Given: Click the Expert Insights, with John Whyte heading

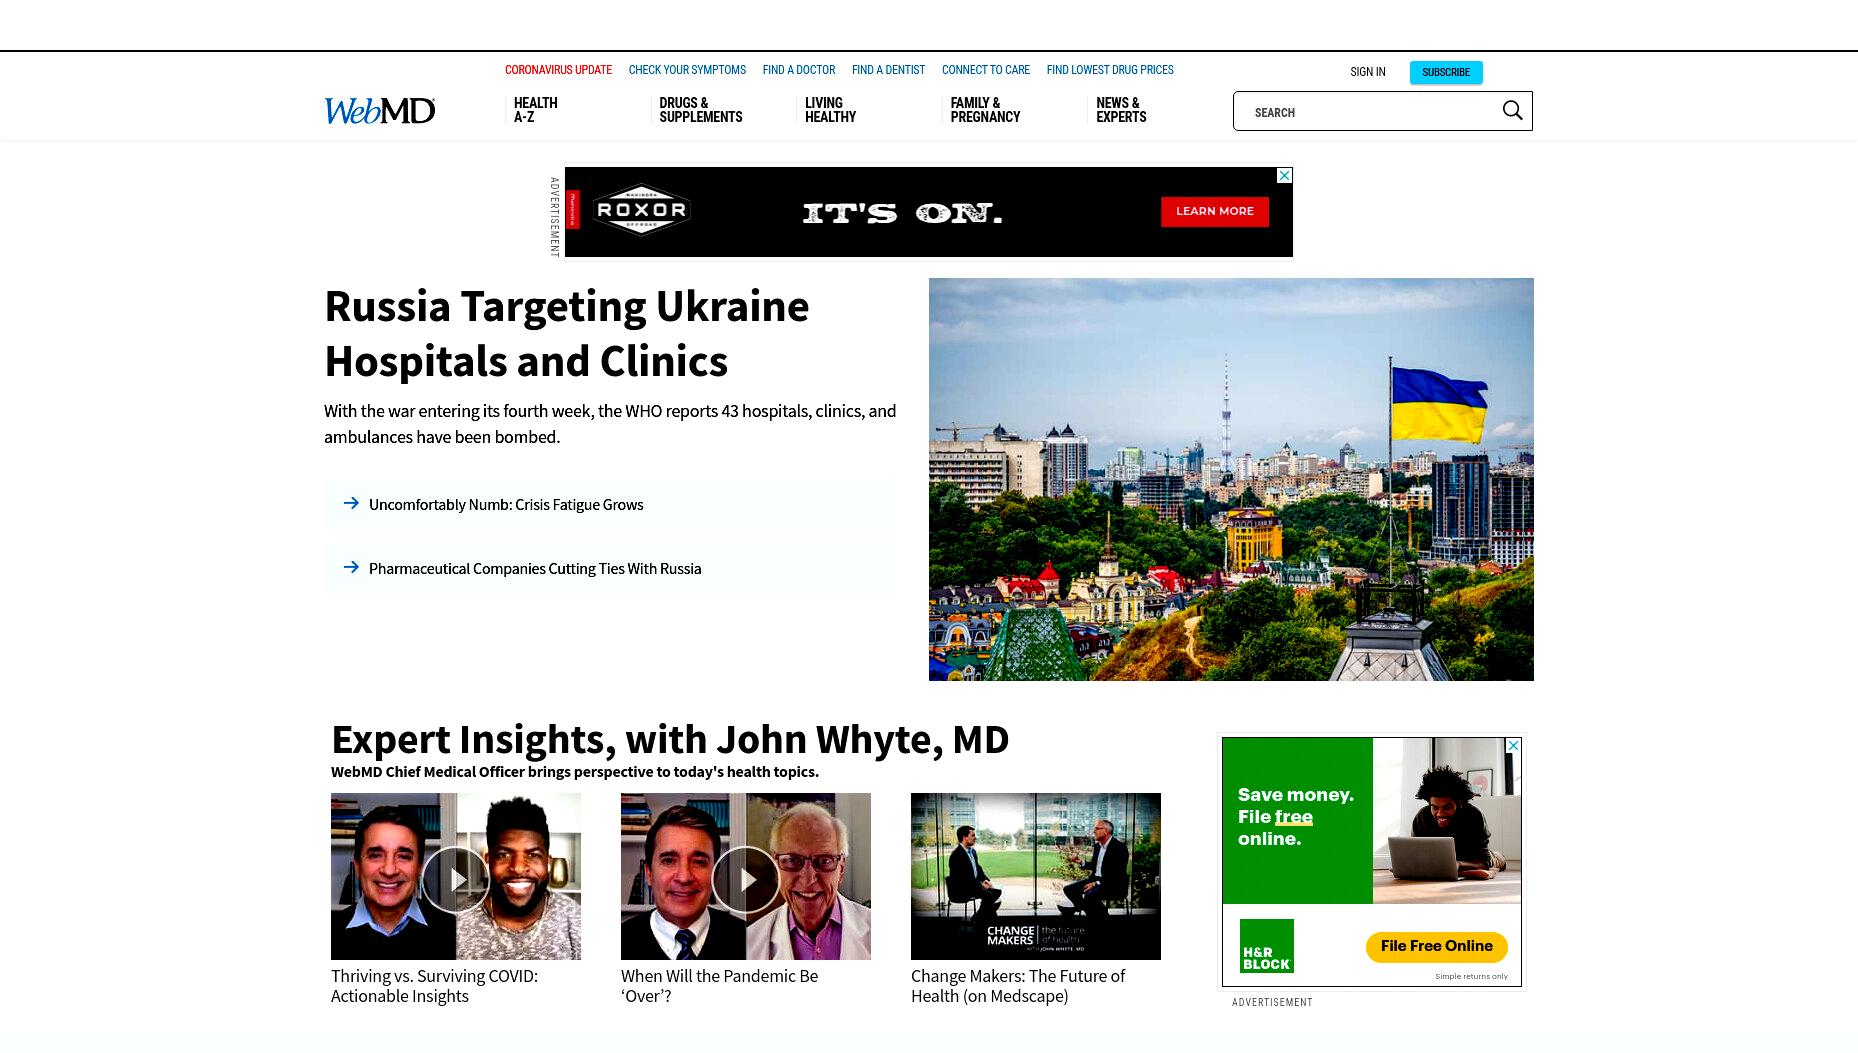Looking at the screenshot, I should (x=670, y=740).
